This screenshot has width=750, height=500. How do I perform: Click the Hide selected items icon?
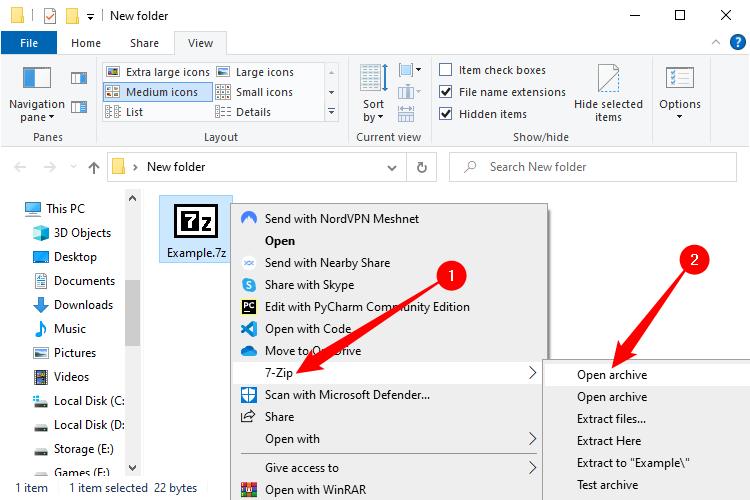pyautogui.click(x=608, y=79)
